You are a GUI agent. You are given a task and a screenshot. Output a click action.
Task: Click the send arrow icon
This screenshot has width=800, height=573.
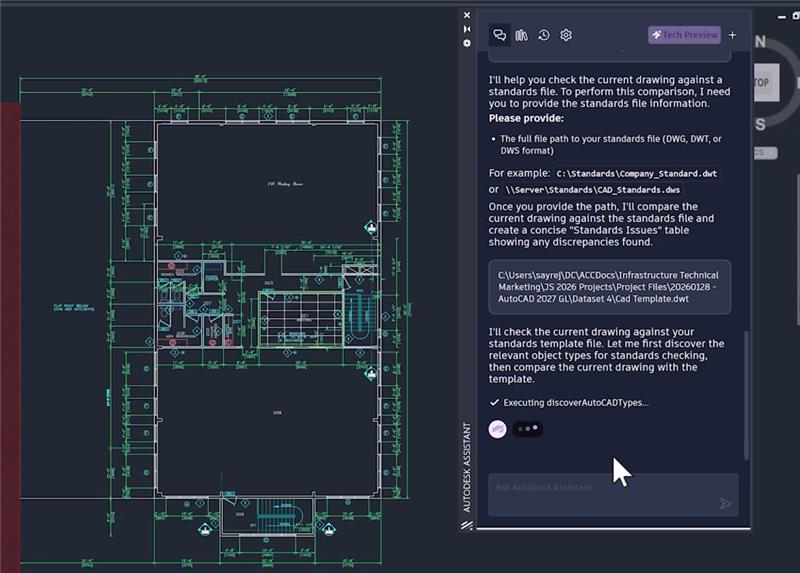[x=725, y=504]
